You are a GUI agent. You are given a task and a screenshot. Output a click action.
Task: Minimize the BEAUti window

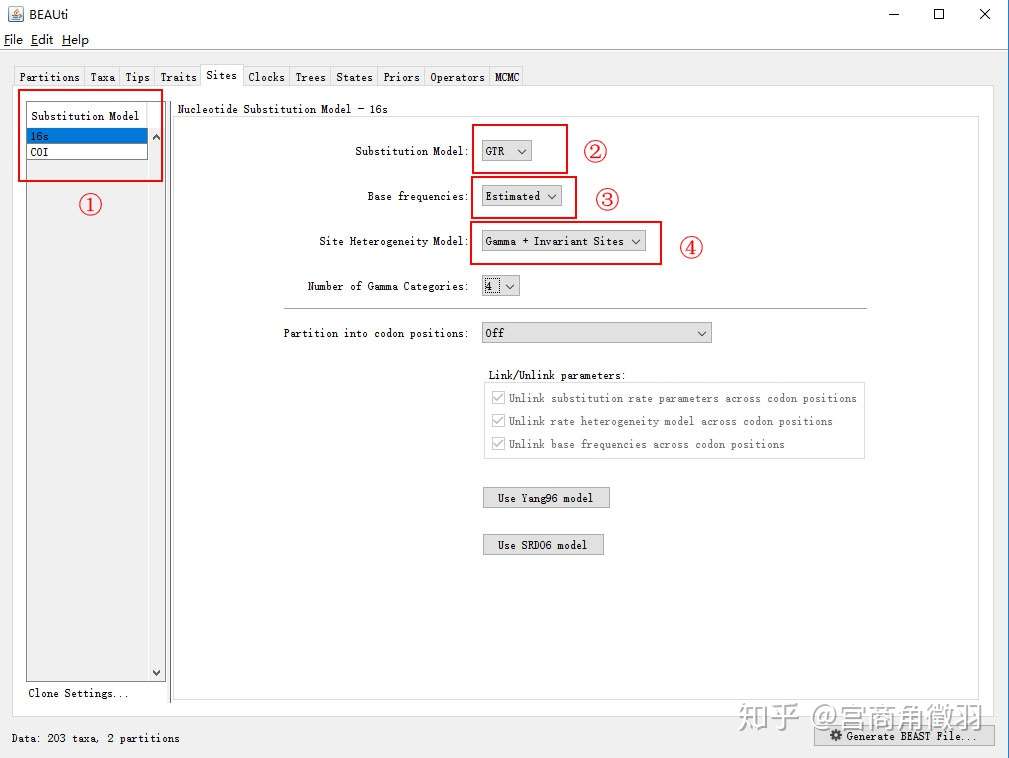click(x=894, y=14)
